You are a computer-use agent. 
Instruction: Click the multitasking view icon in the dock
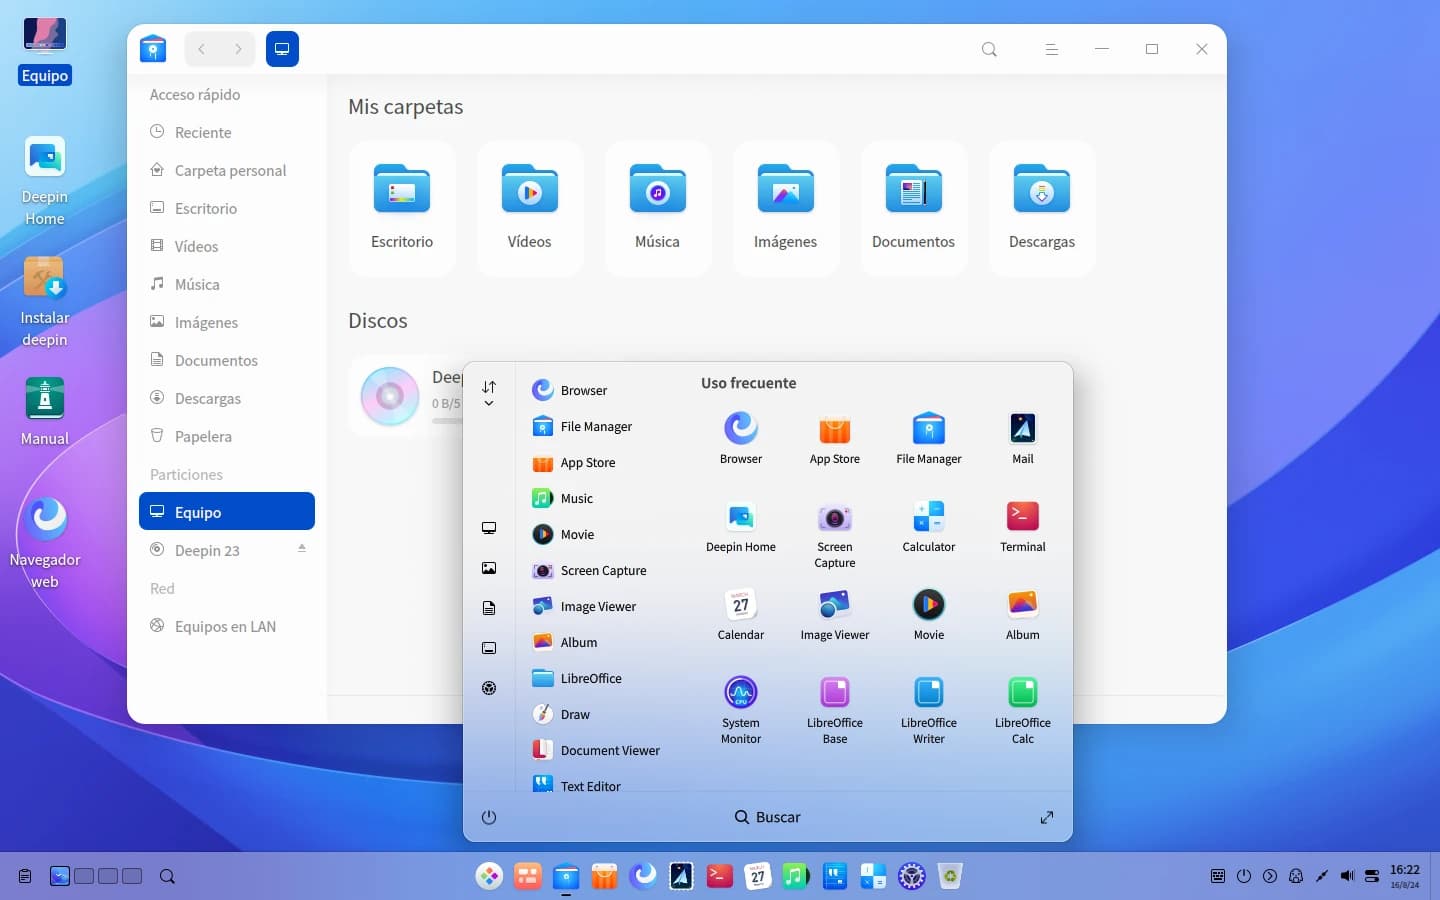tap(527, 877)
